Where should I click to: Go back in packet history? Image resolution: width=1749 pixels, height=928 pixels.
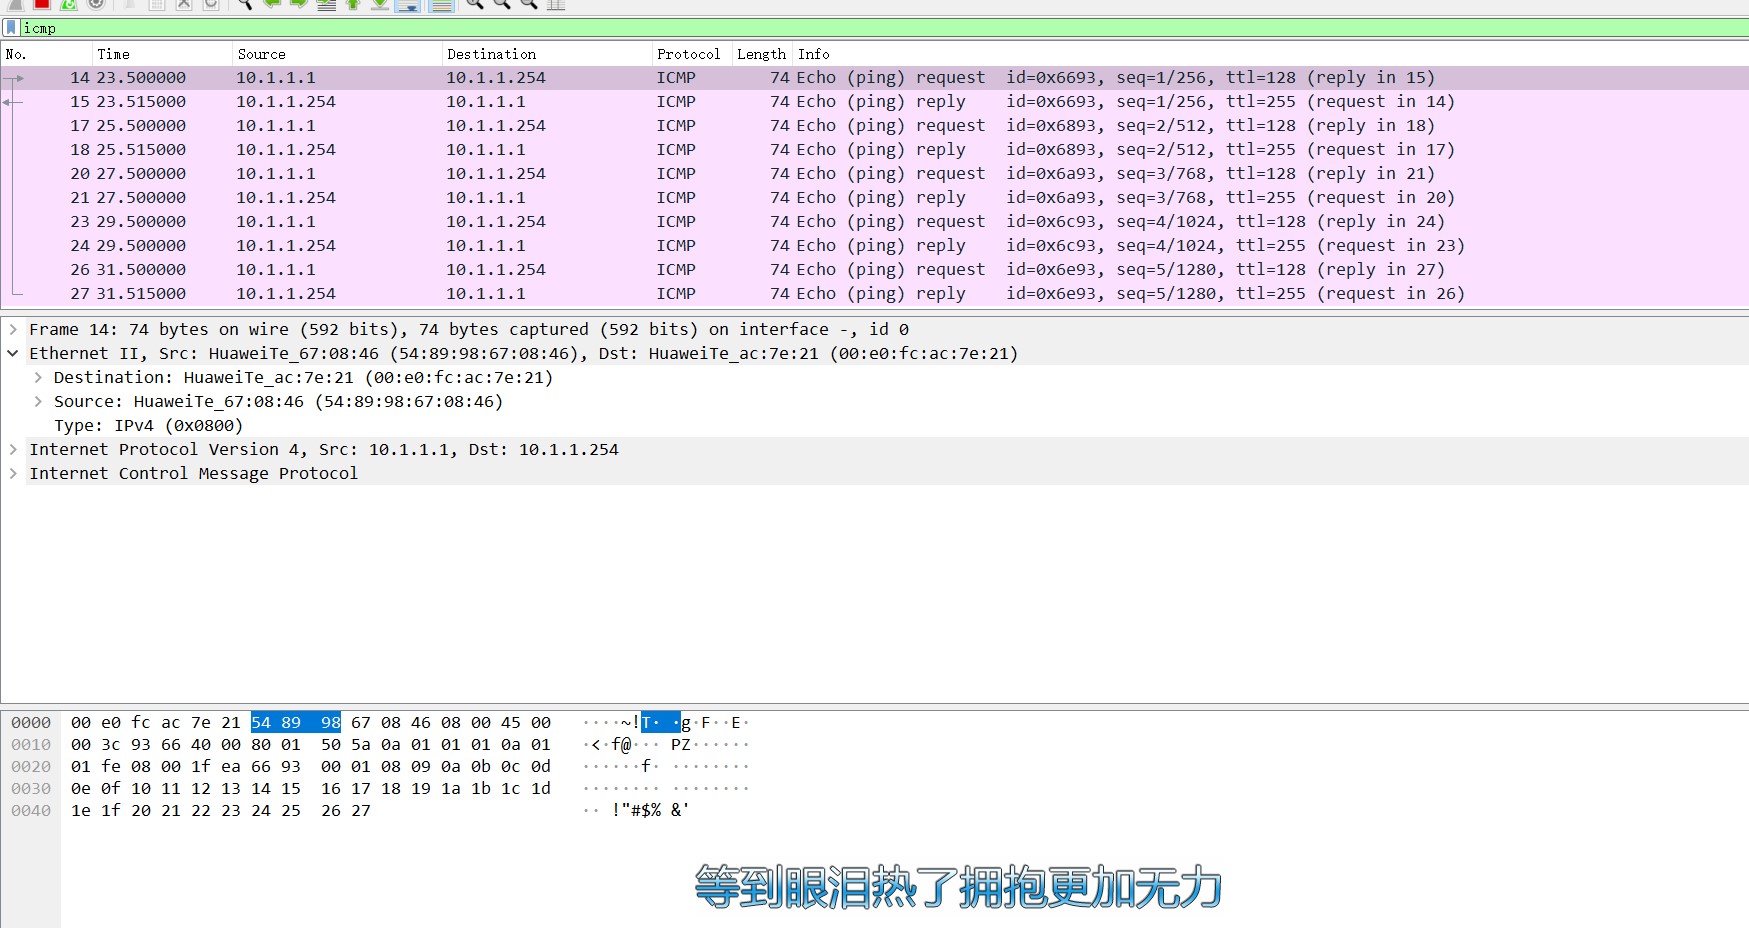click(272, 5)
